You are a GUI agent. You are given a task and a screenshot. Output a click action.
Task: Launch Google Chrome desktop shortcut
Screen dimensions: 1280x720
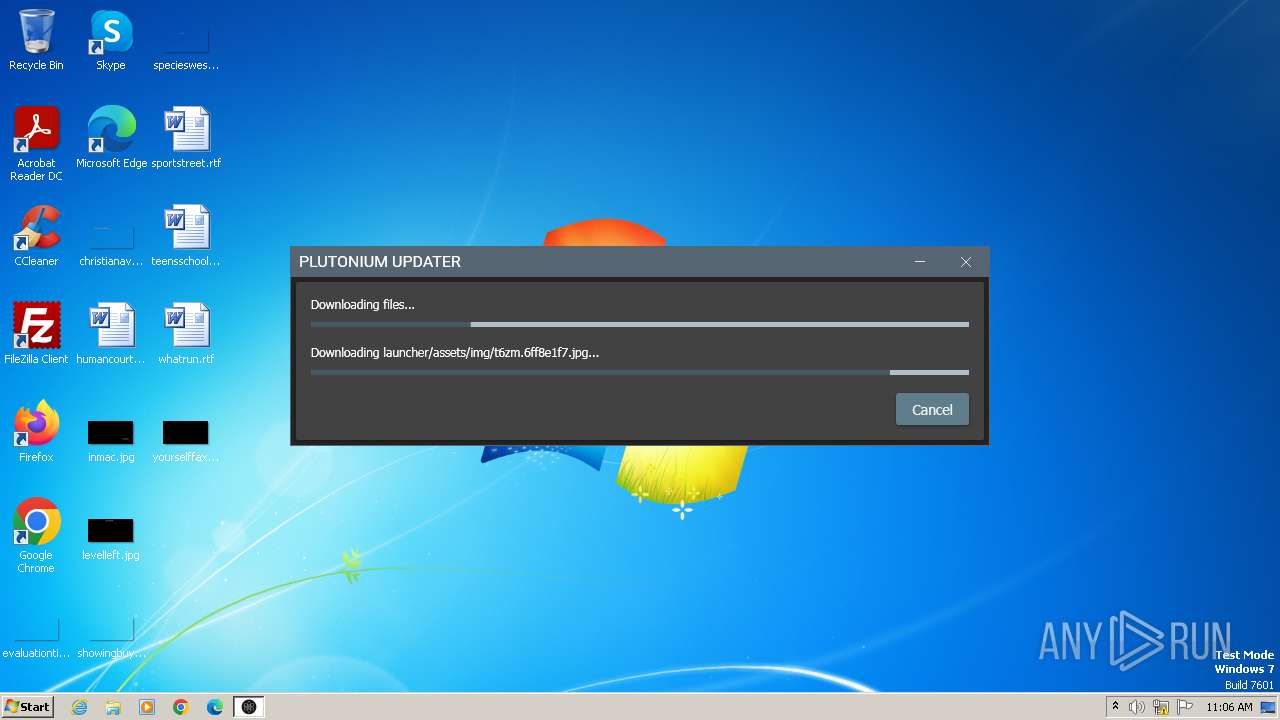tap(36, 536)
